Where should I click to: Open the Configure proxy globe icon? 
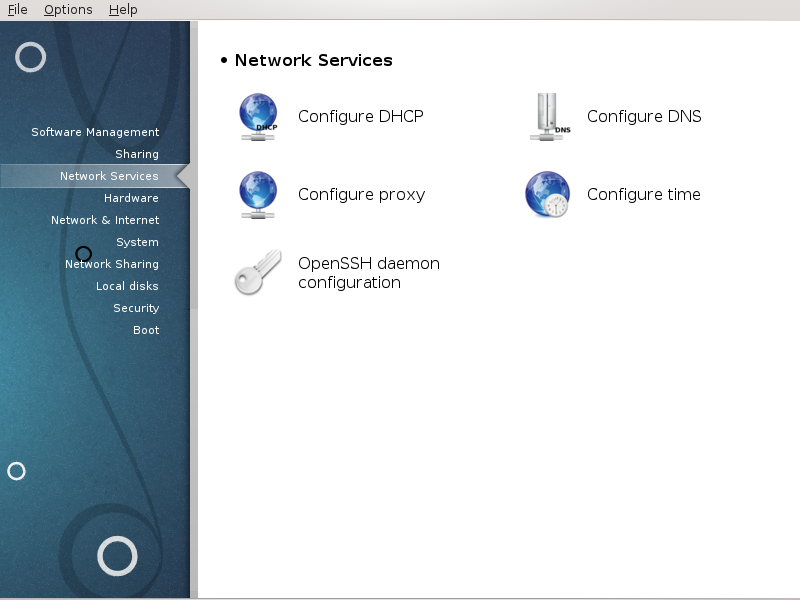(x=258, y=195)
